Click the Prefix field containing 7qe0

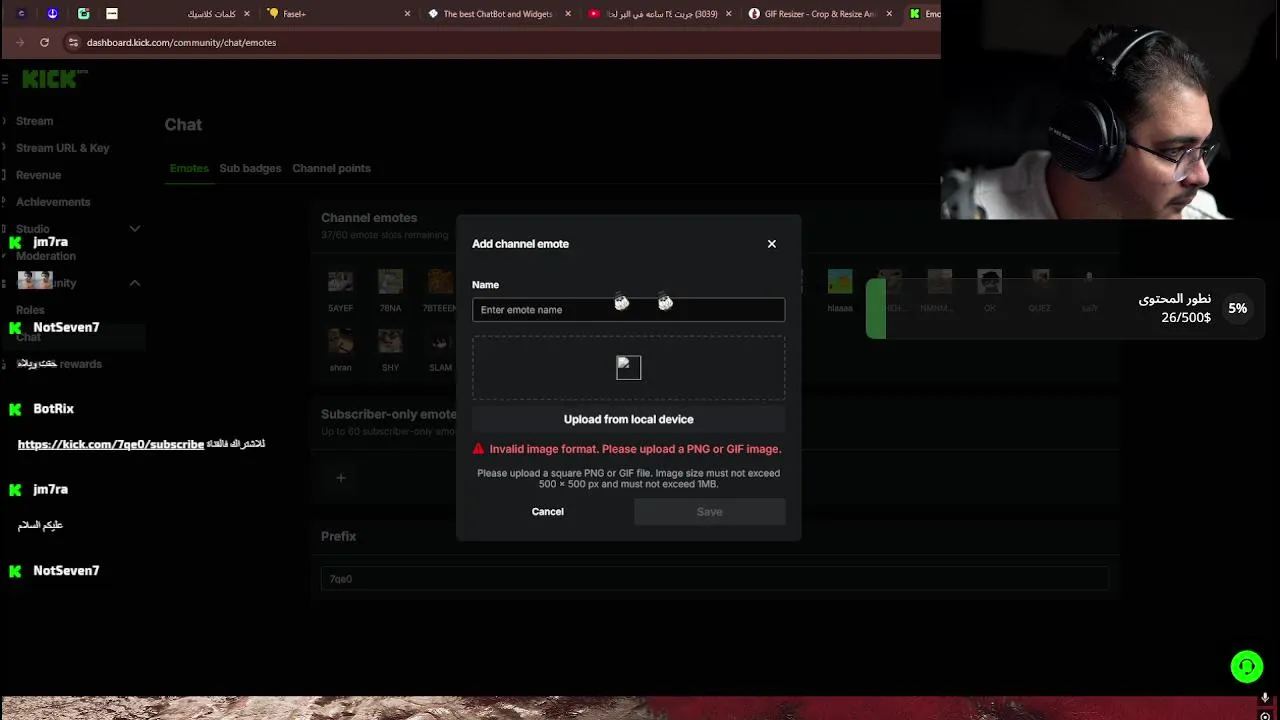tap(715, 579)
